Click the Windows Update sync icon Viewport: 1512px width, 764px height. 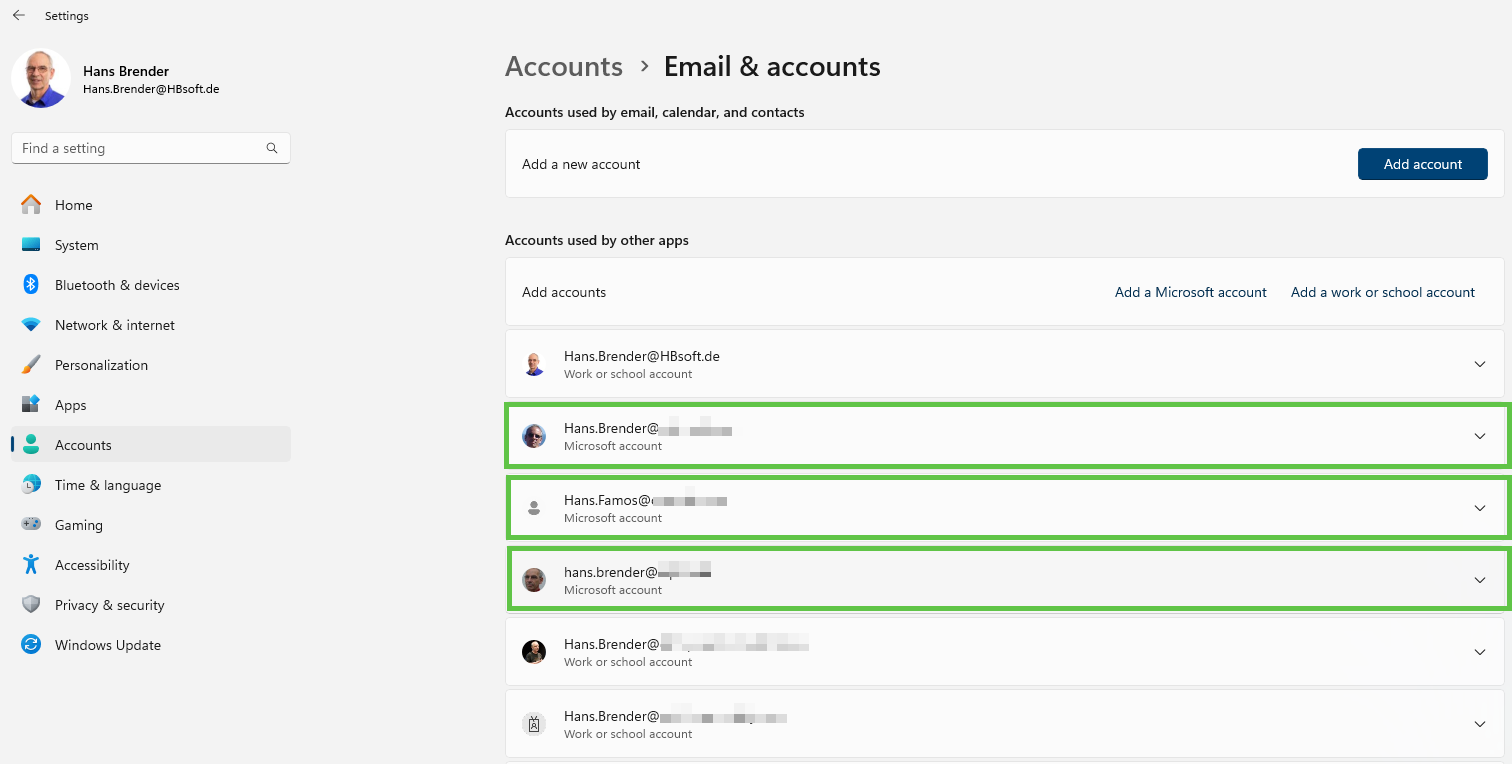pos(31,645)
